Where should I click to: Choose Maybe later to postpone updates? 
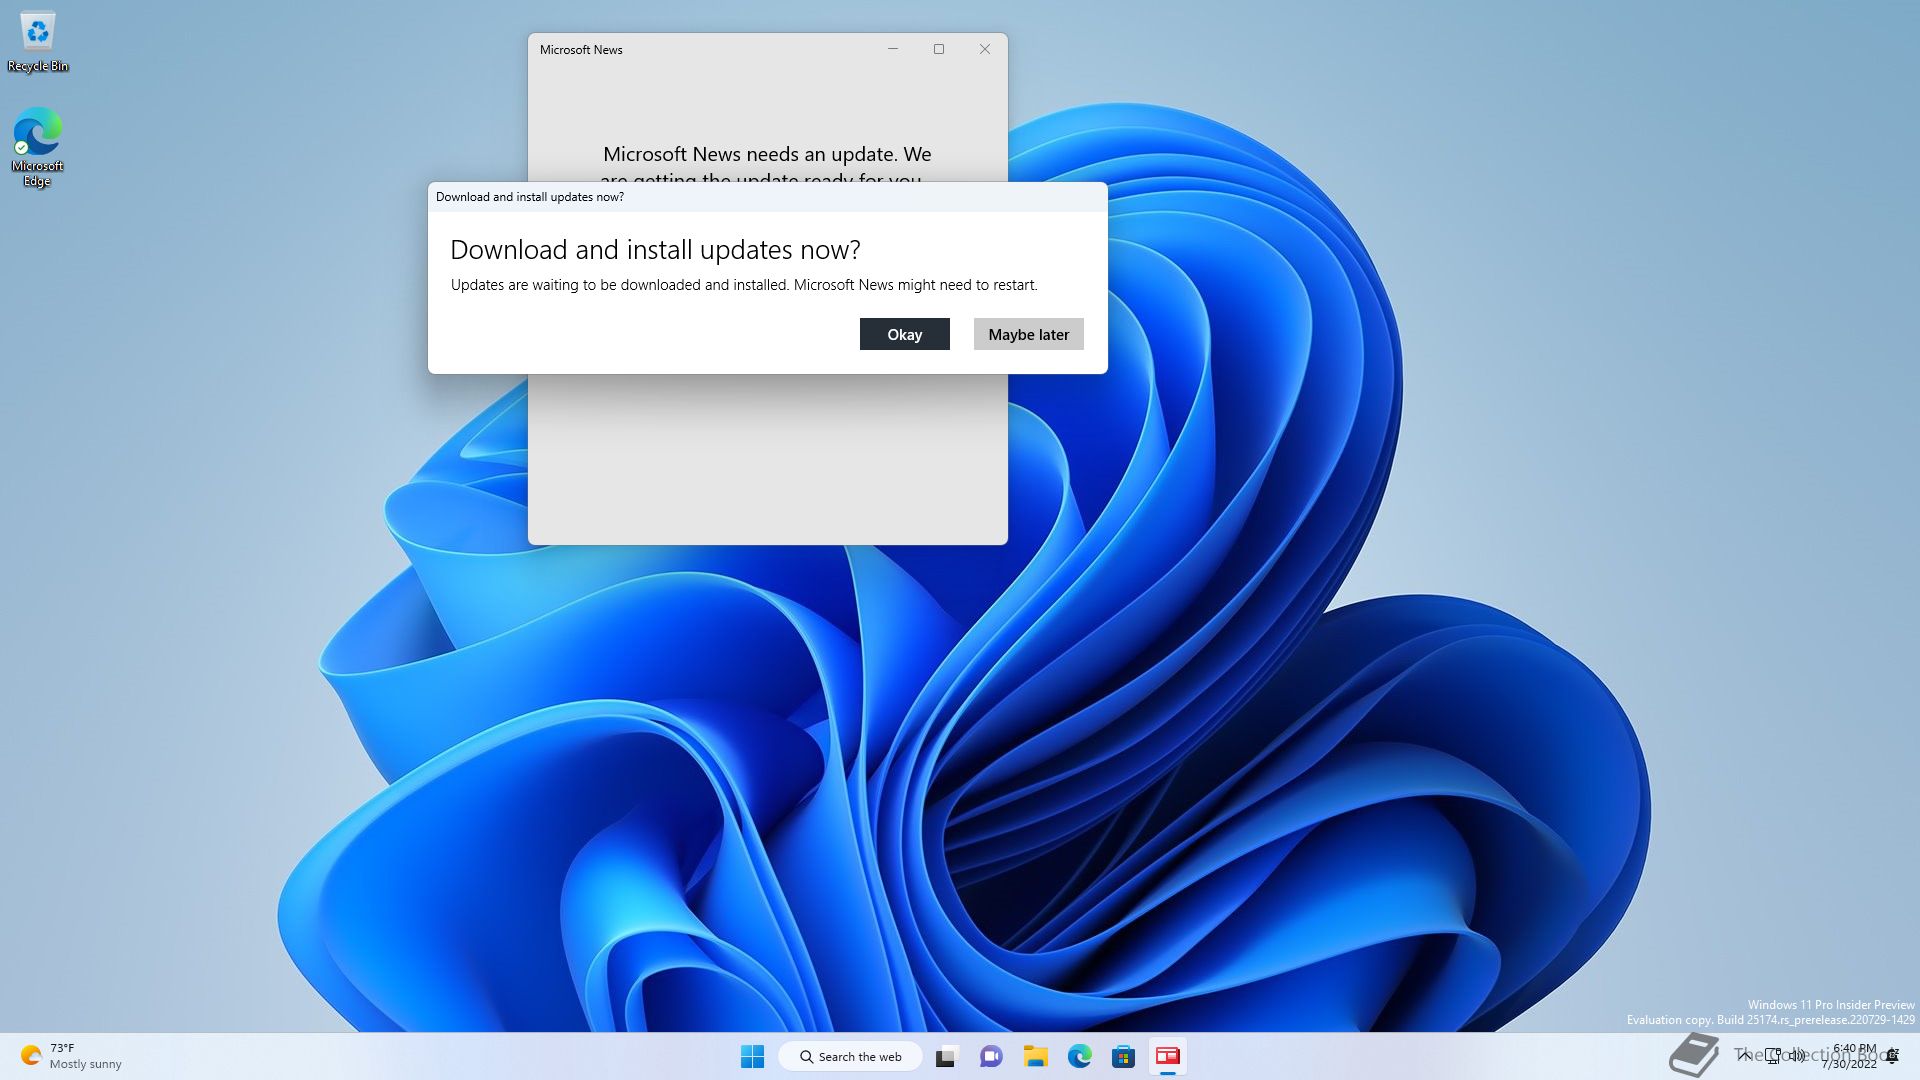coord(1028,334)
